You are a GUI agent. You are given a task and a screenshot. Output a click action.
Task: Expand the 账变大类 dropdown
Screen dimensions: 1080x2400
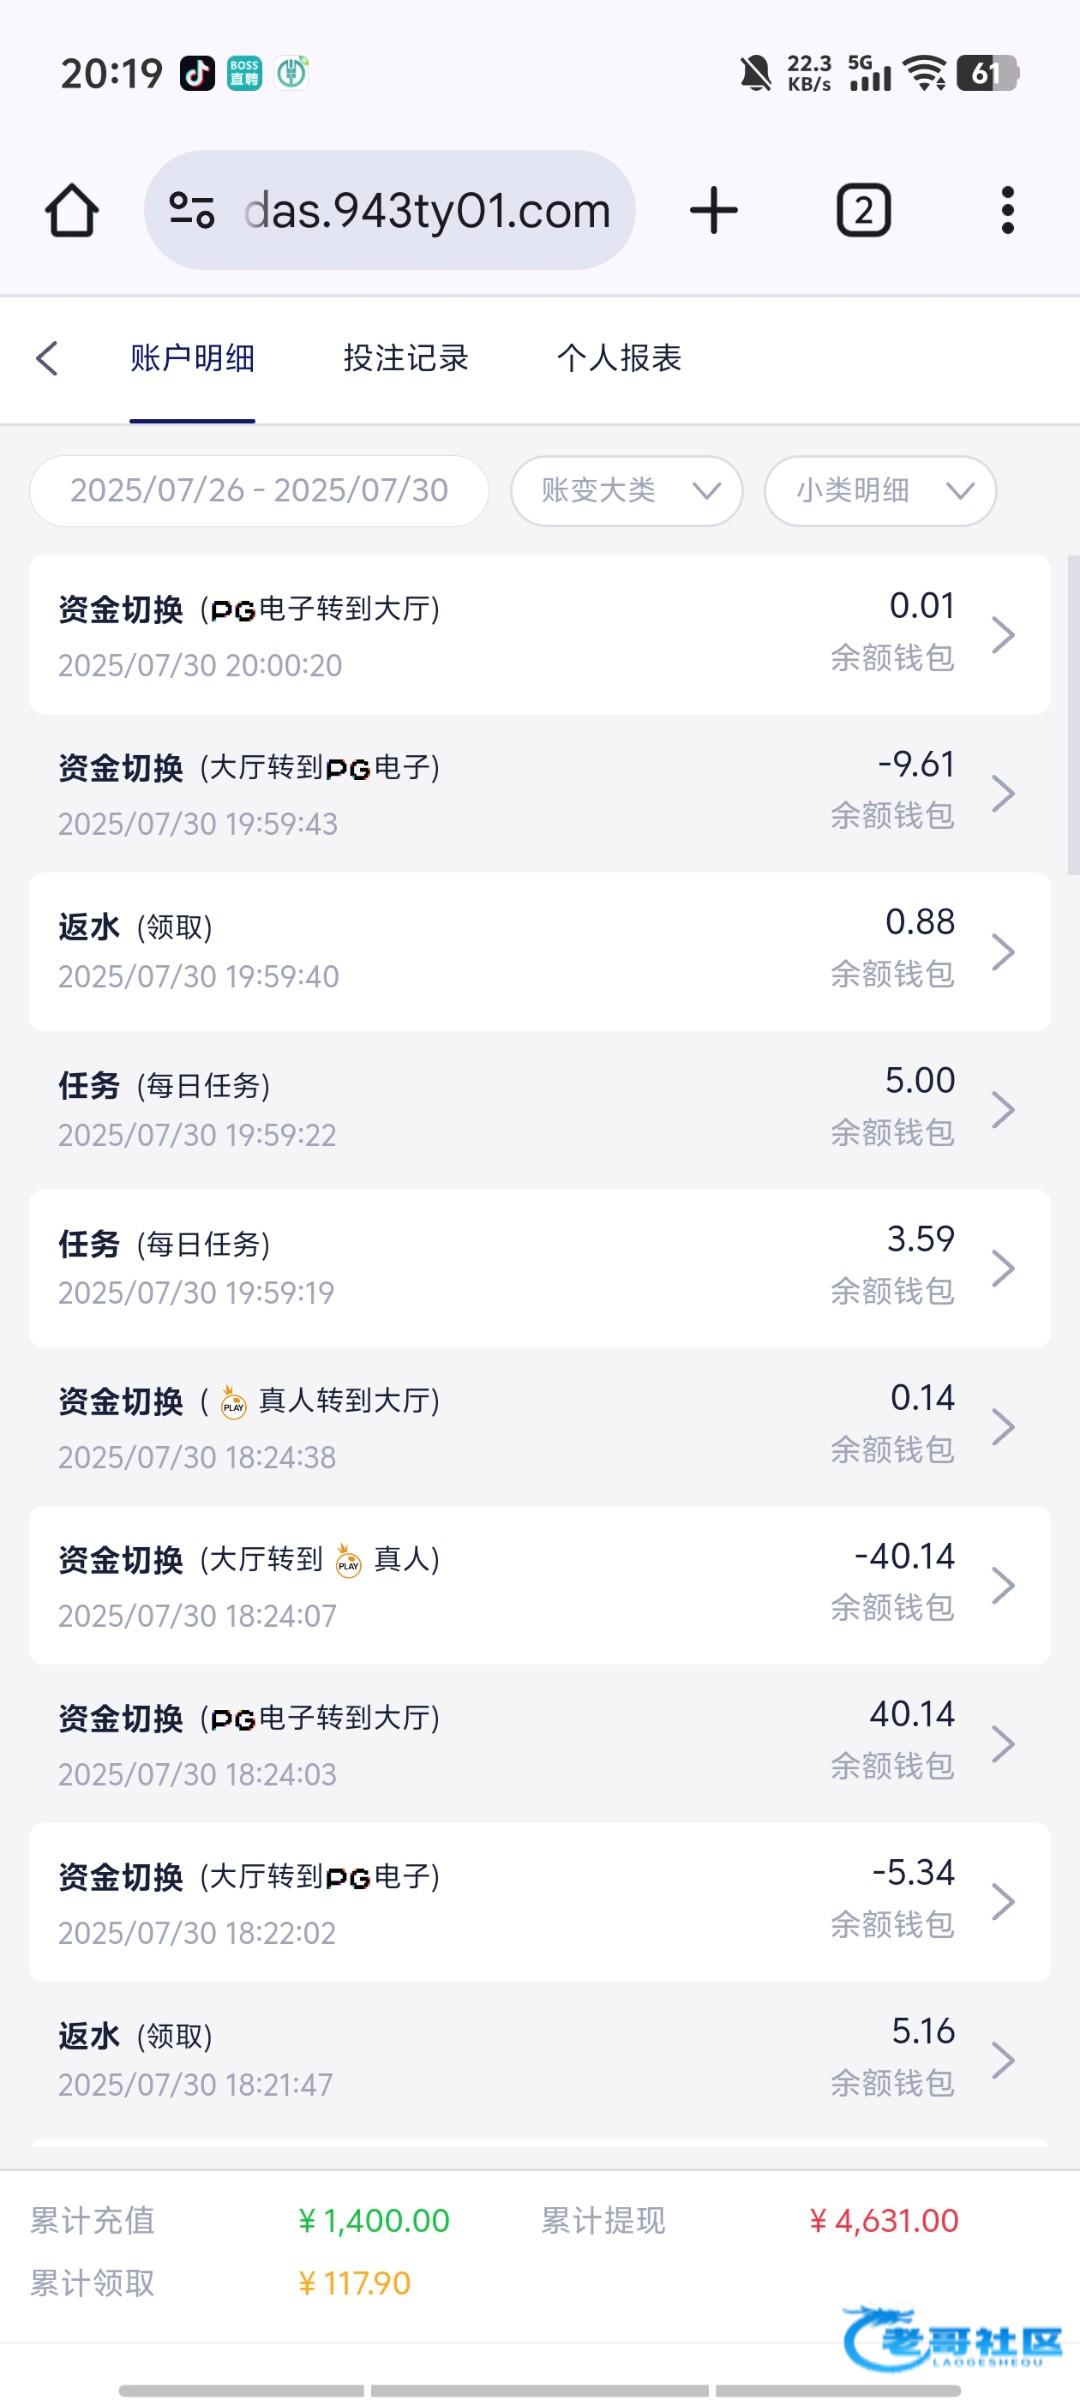627,491
